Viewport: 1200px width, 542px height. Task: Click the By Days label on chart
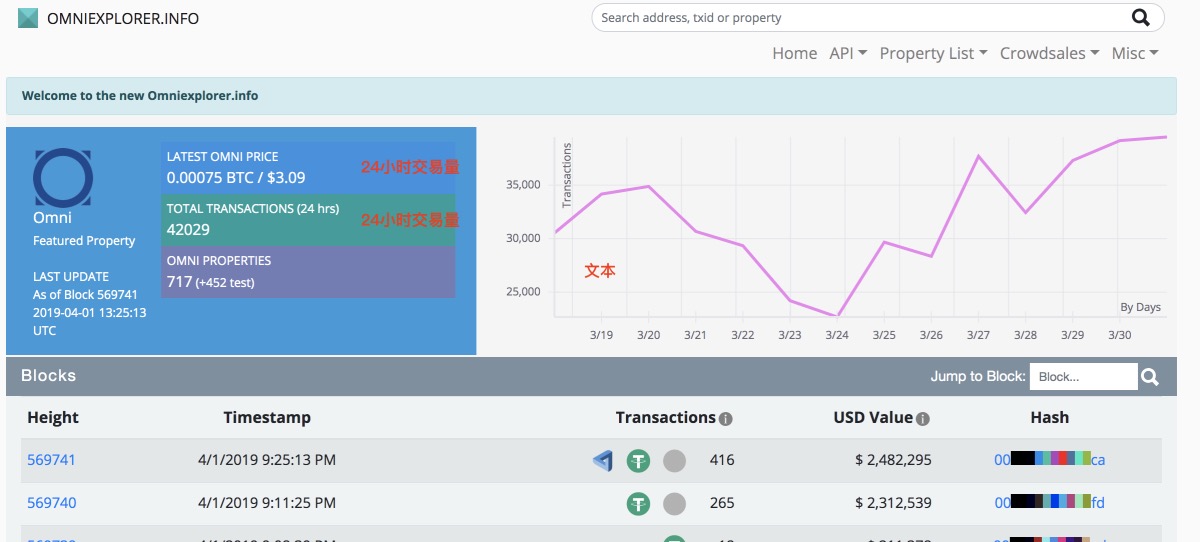click(1140, 307)
